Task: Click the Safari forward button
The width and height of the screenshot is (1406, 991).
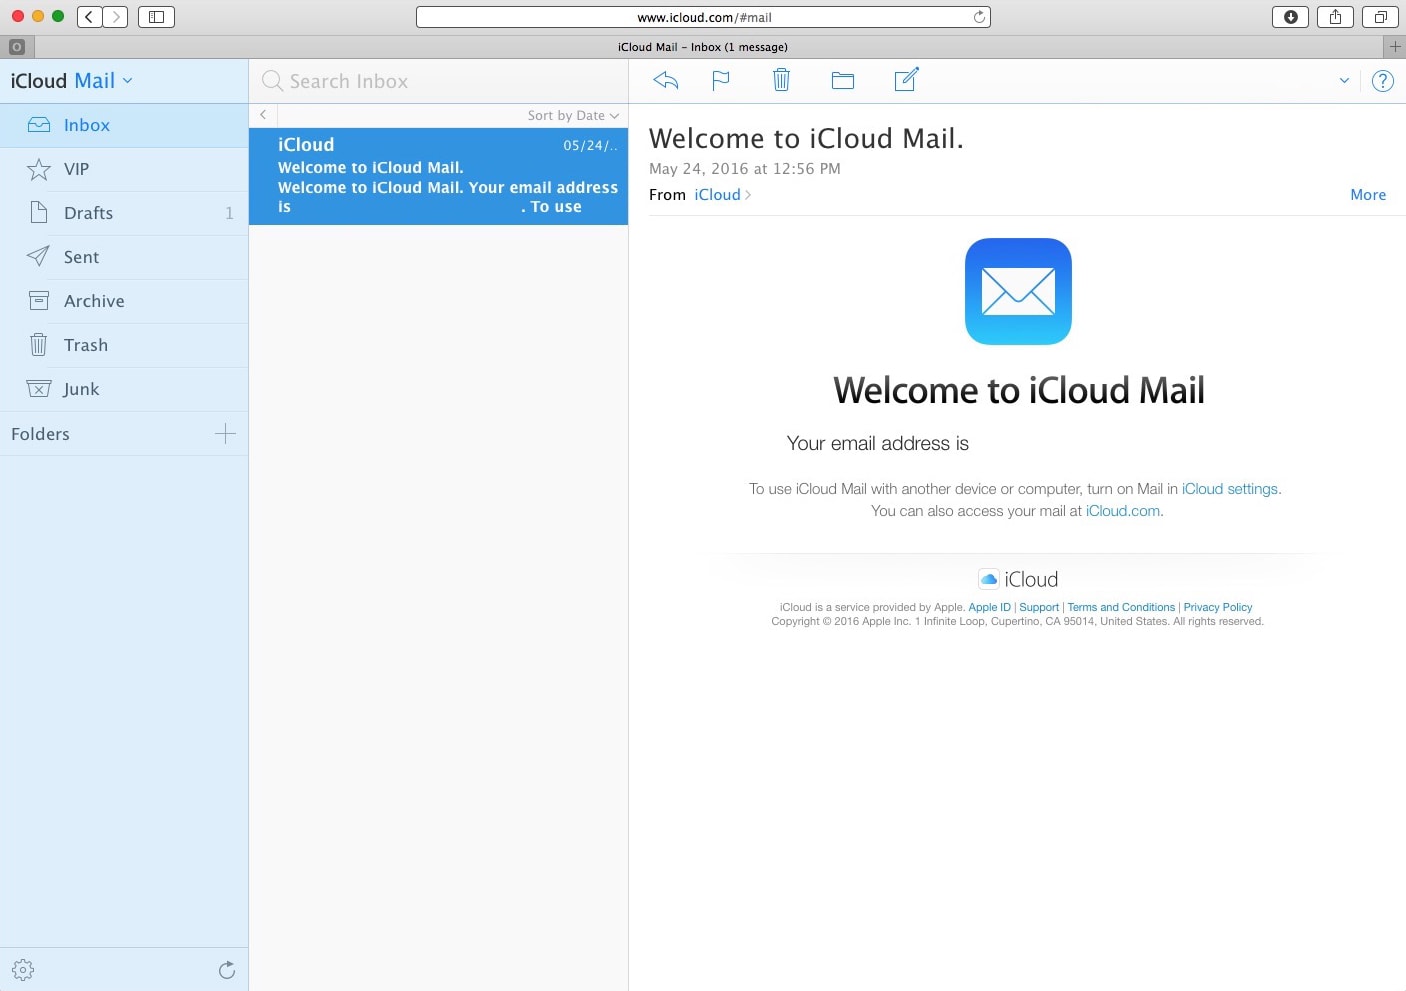Action: pyautogui.click(x=115, y=17)
